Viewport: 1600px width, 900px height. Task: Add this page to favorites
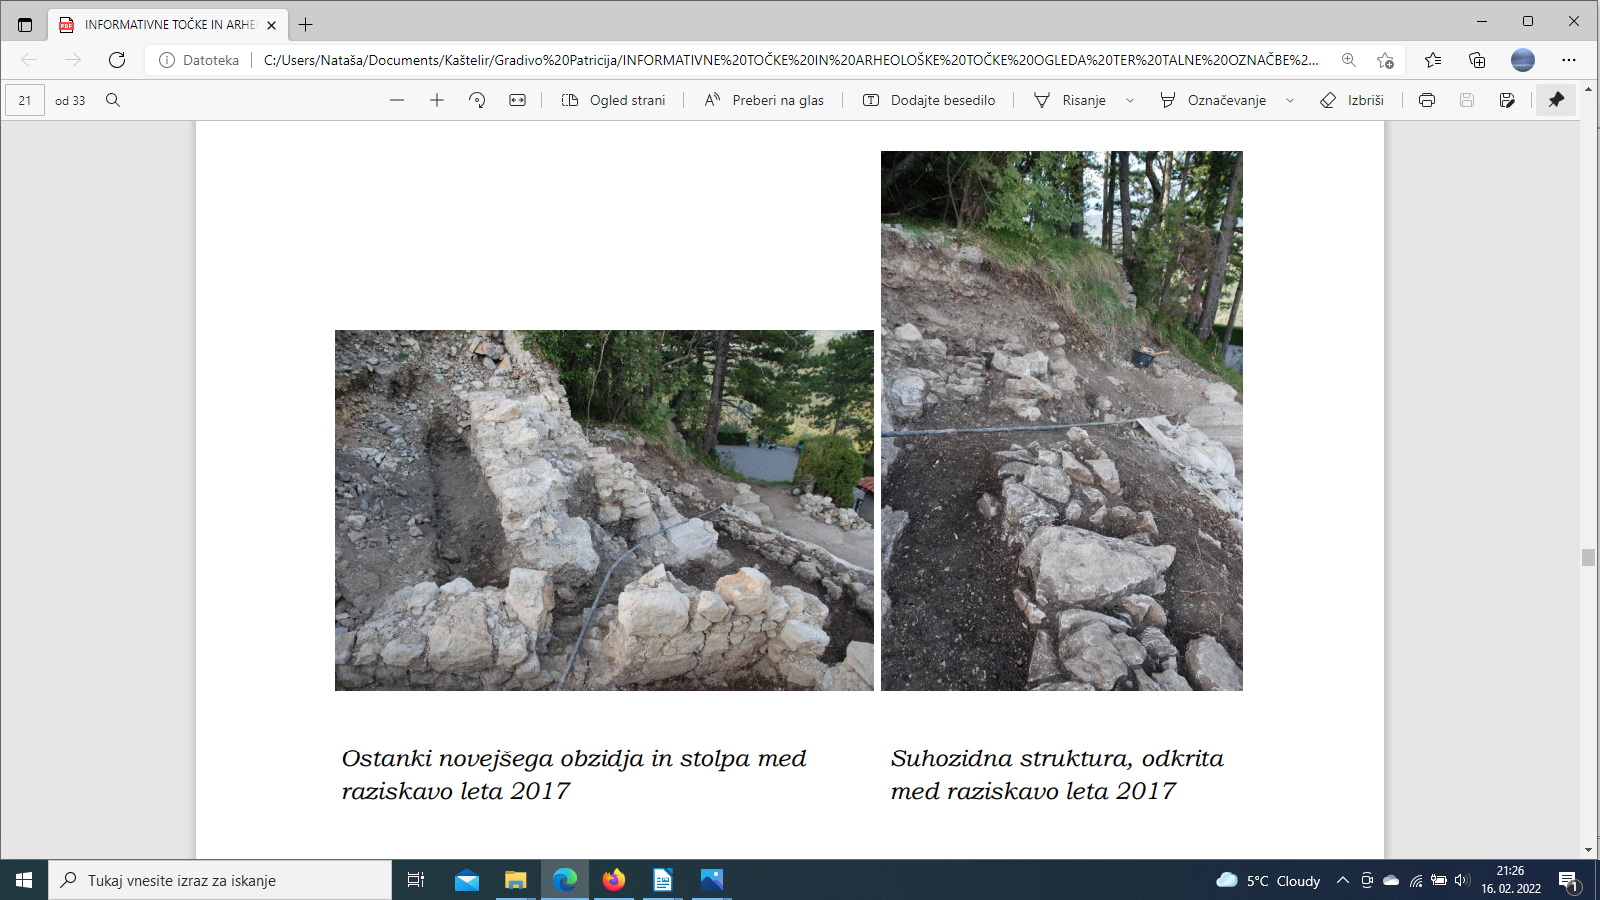click(x=1385, y=60)
